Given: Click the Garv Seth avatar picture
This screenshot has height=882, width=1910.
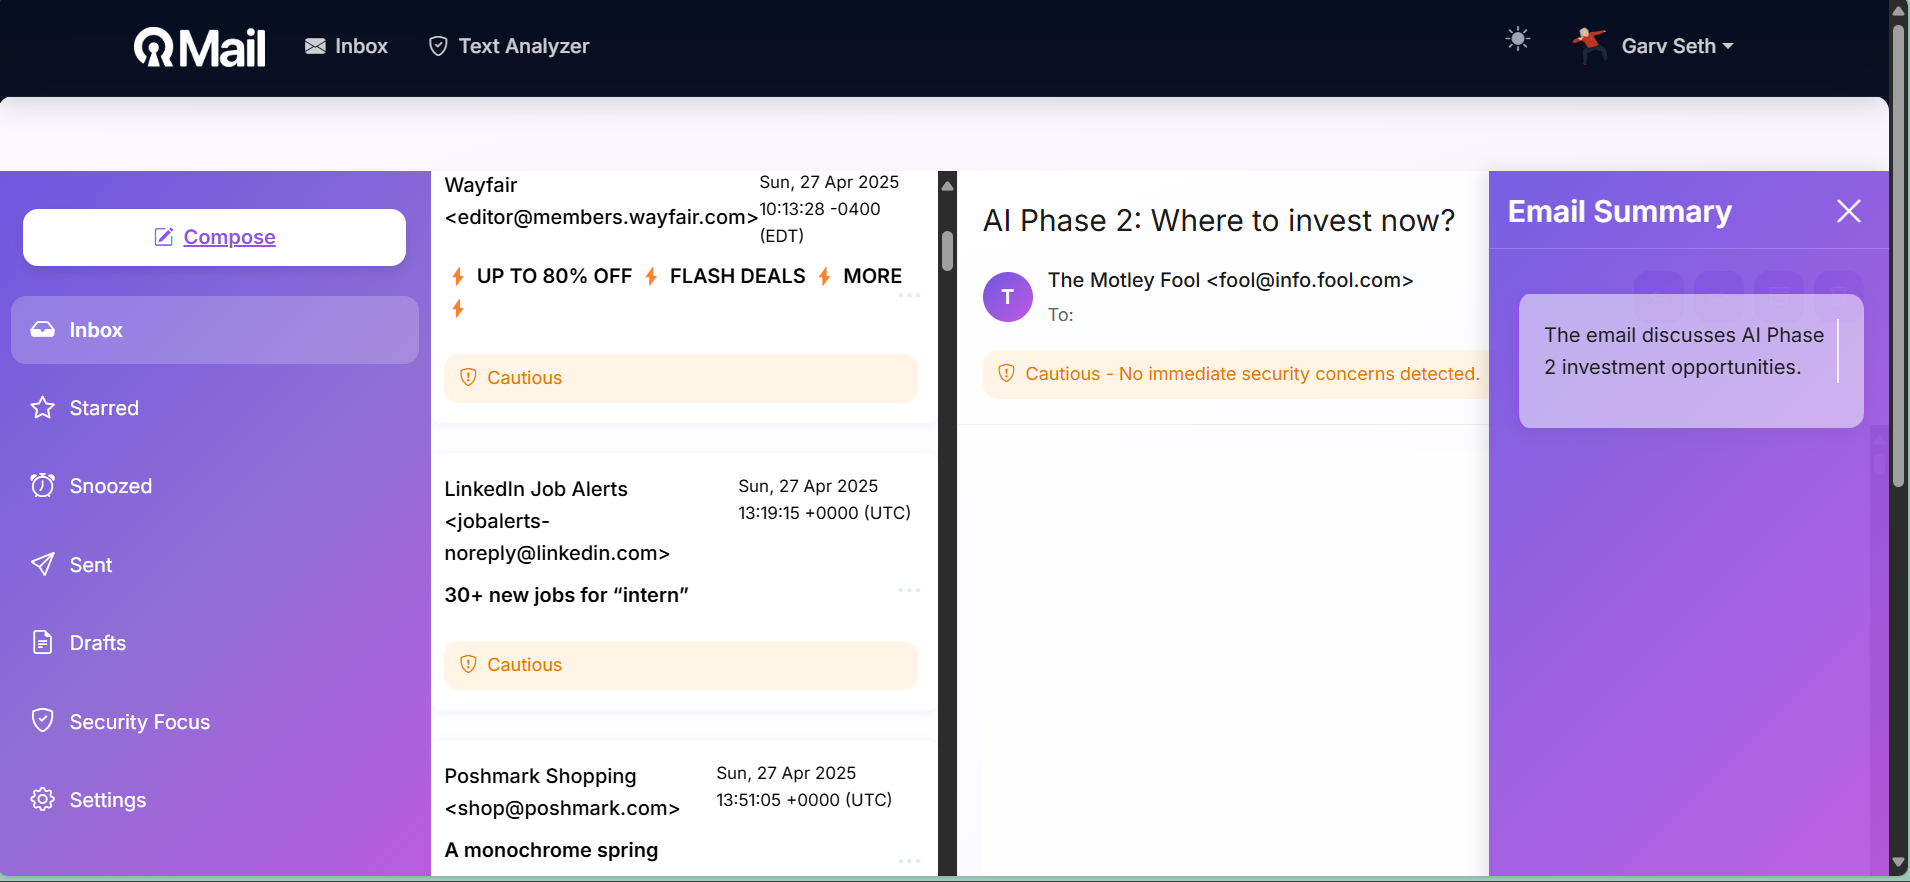Looking at the screenshot, I should (x=1589, y=45).
